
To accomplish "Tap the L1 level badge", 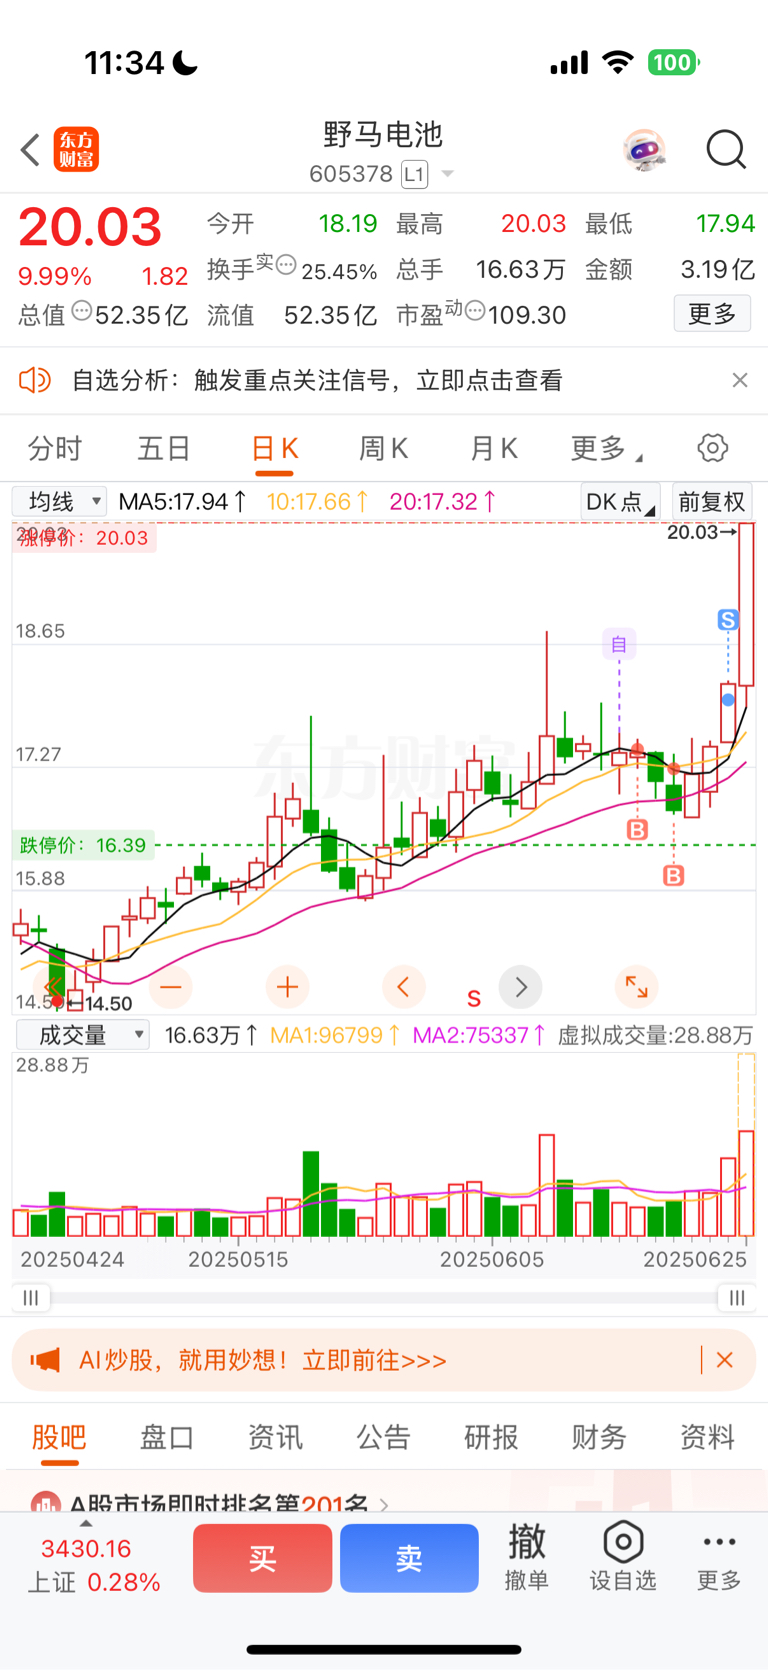I will click(415, 174).
